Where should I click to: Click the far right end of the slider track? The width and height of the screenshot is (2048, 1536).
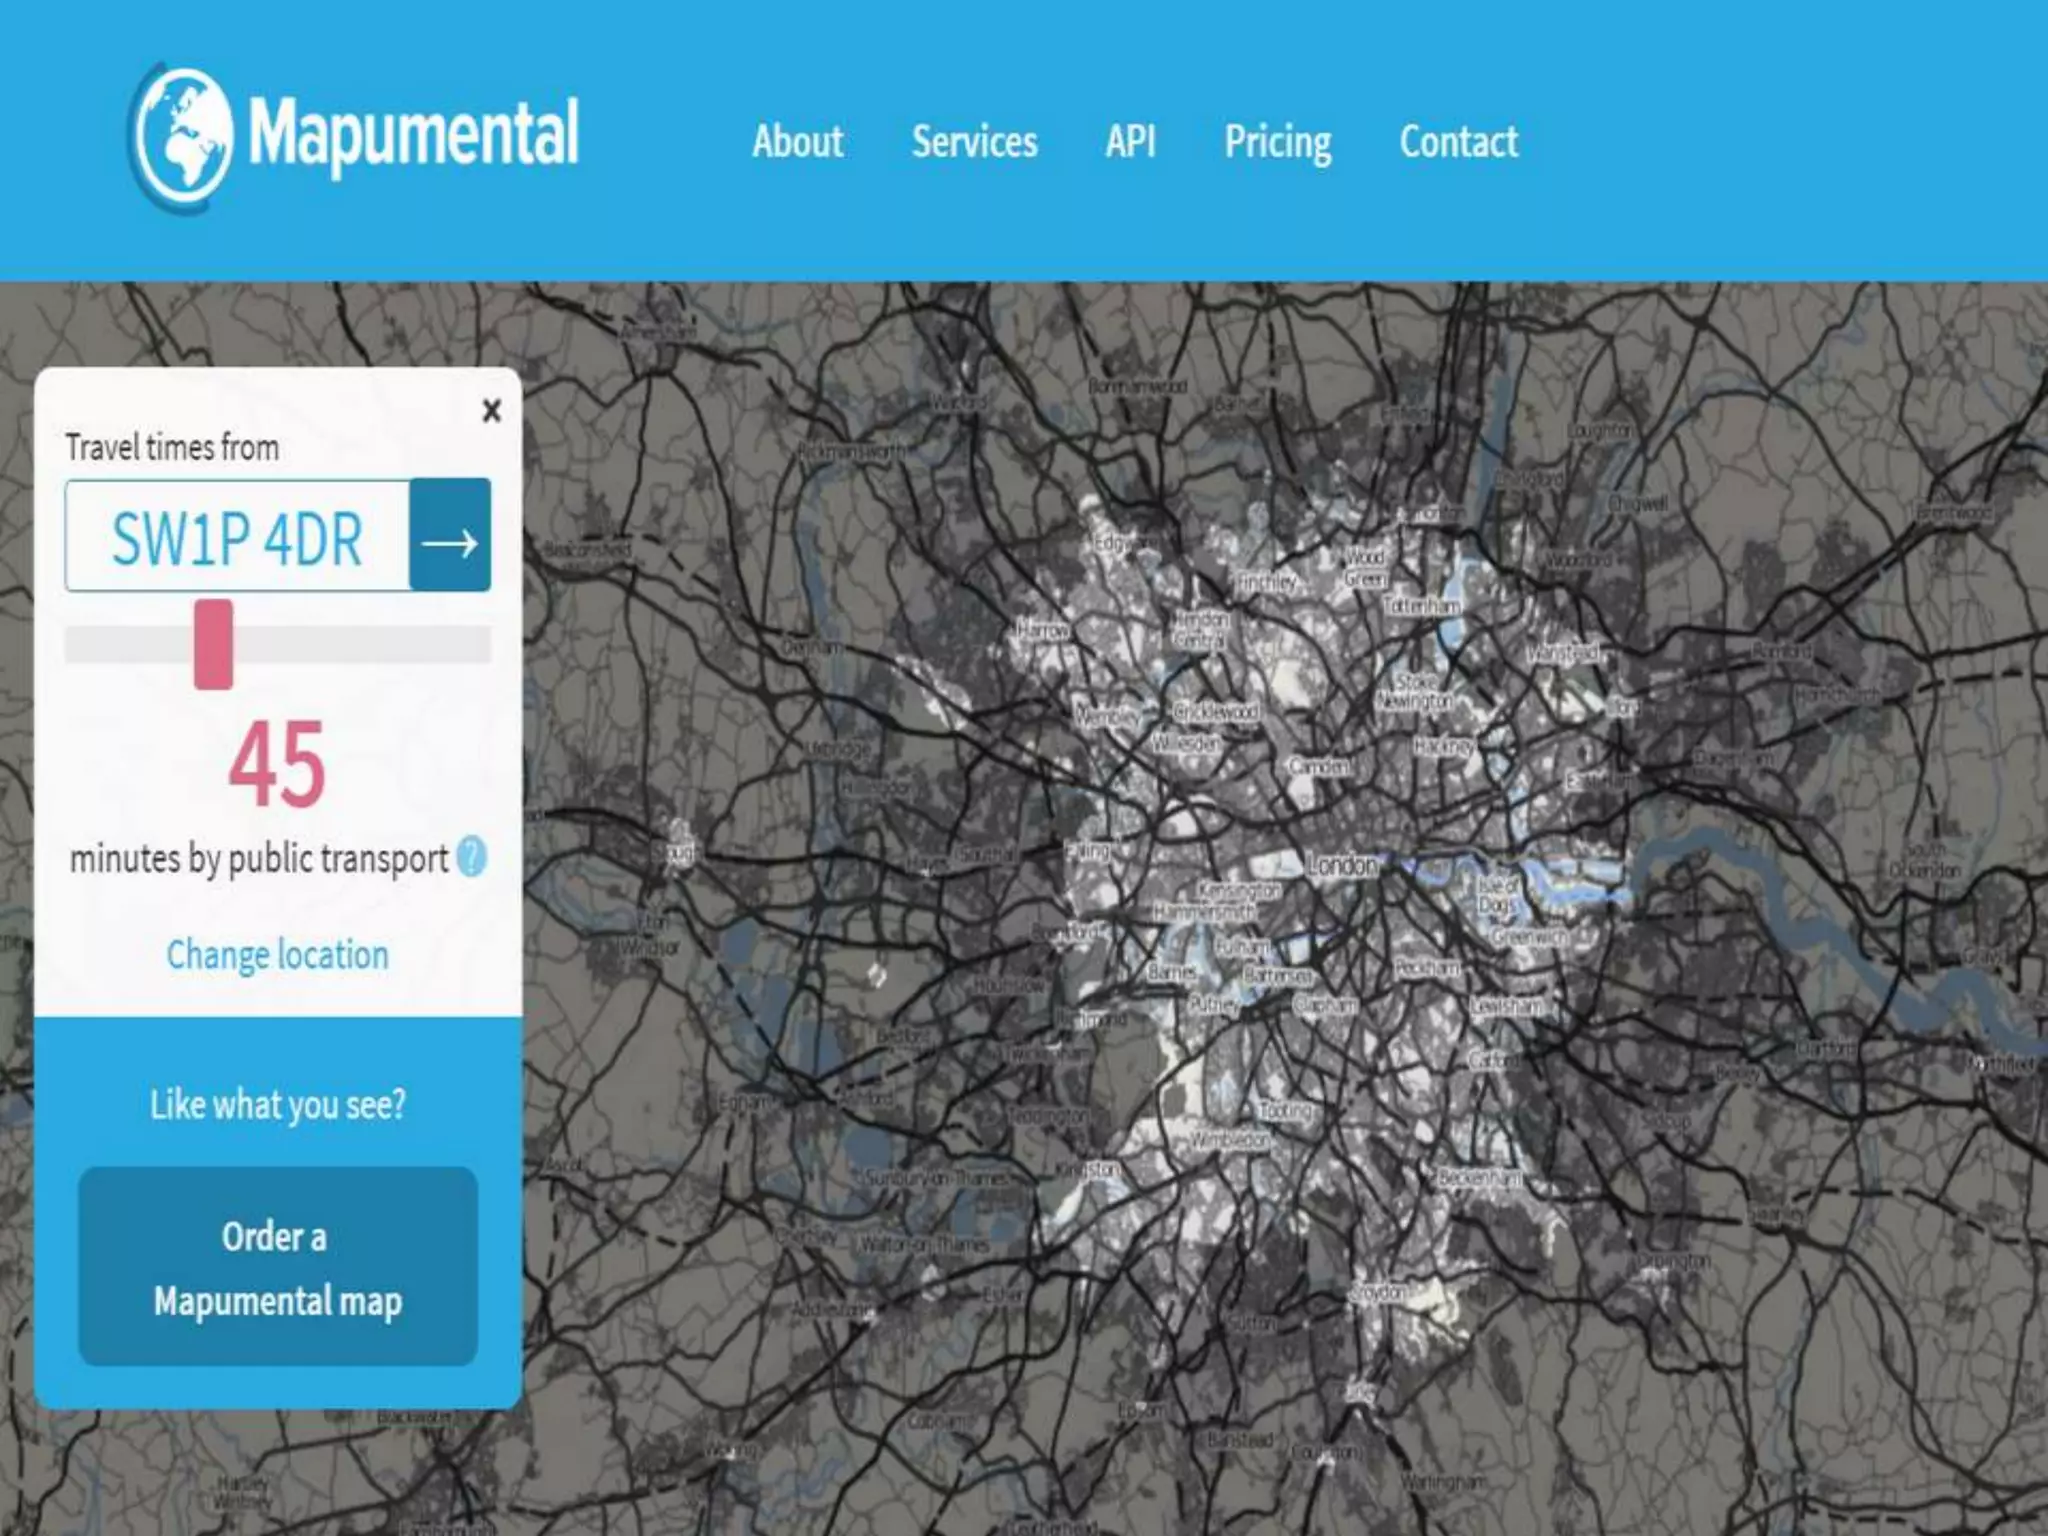484,644
